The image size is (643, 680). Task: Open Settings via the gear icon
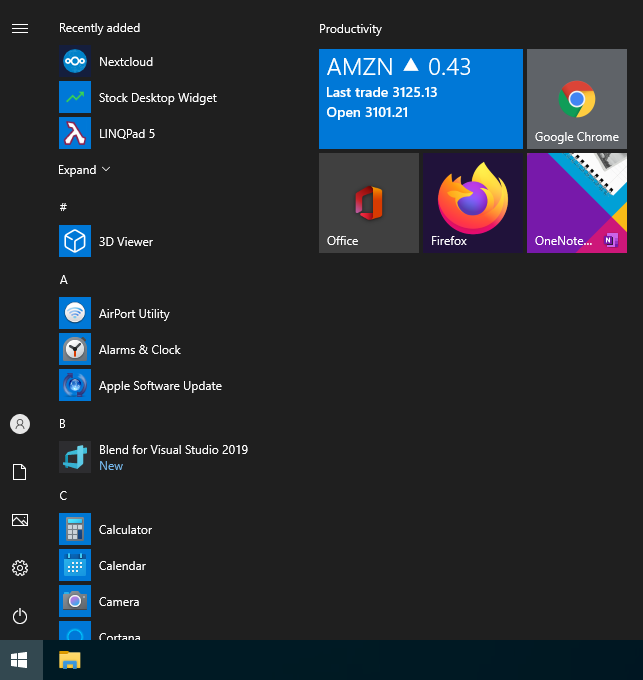tap(20, 568)
